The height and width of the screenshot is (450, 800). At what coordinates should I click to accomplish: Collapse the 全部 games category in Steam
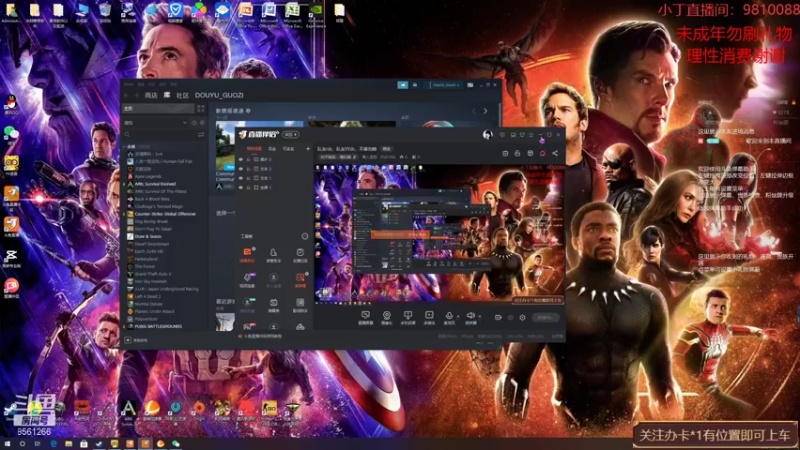[x=126, y=147]
